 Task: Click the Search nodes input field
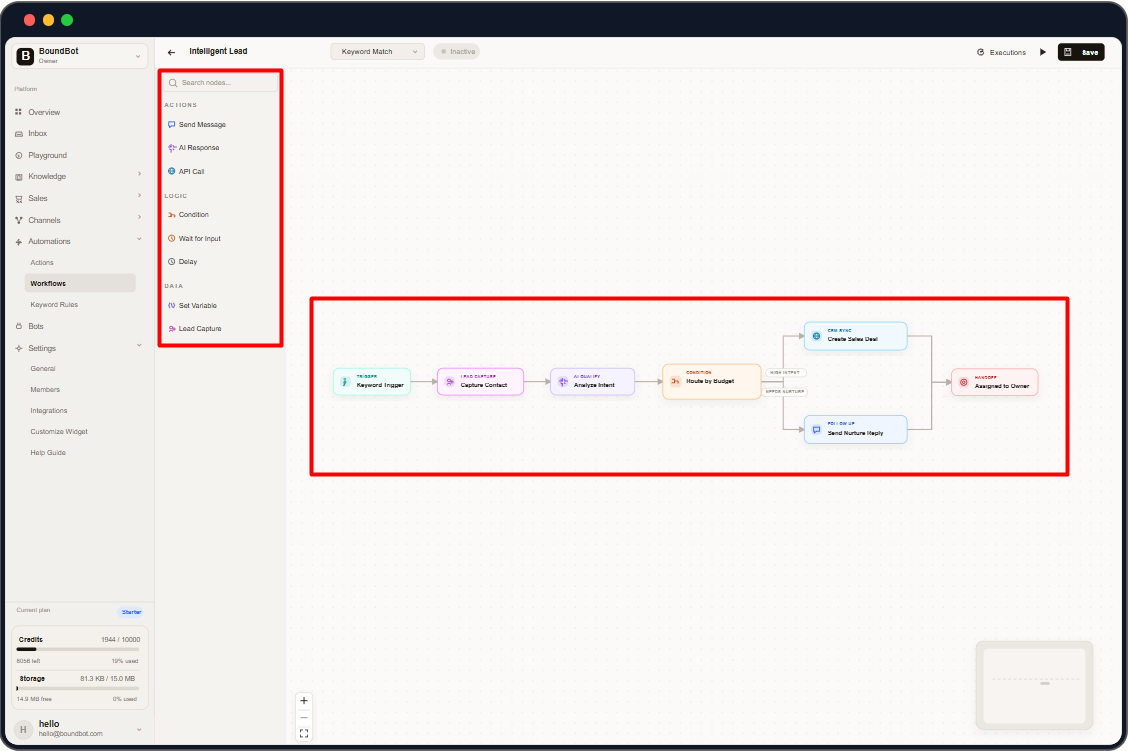click(x=220, y=82)
